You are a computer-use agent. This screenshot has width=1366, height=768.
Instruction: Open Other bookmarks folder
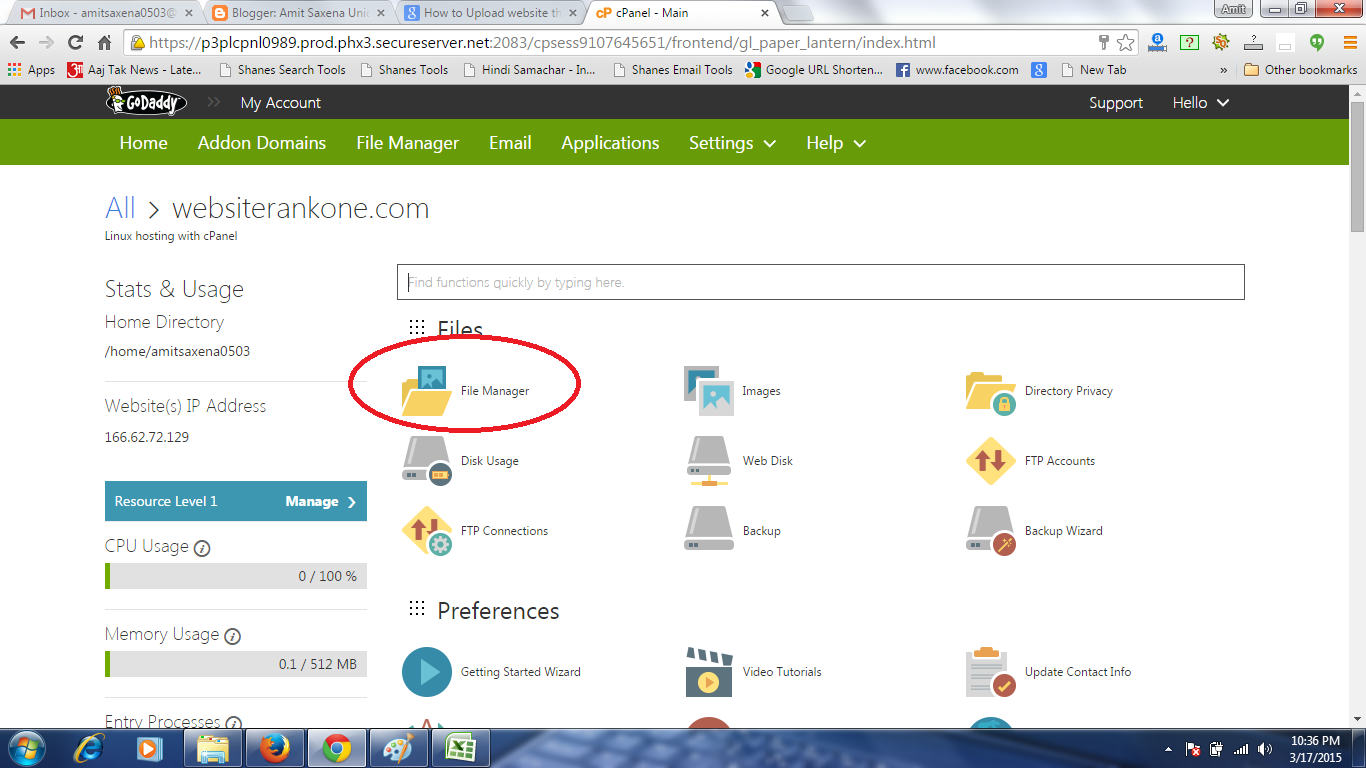[1301, 70]
